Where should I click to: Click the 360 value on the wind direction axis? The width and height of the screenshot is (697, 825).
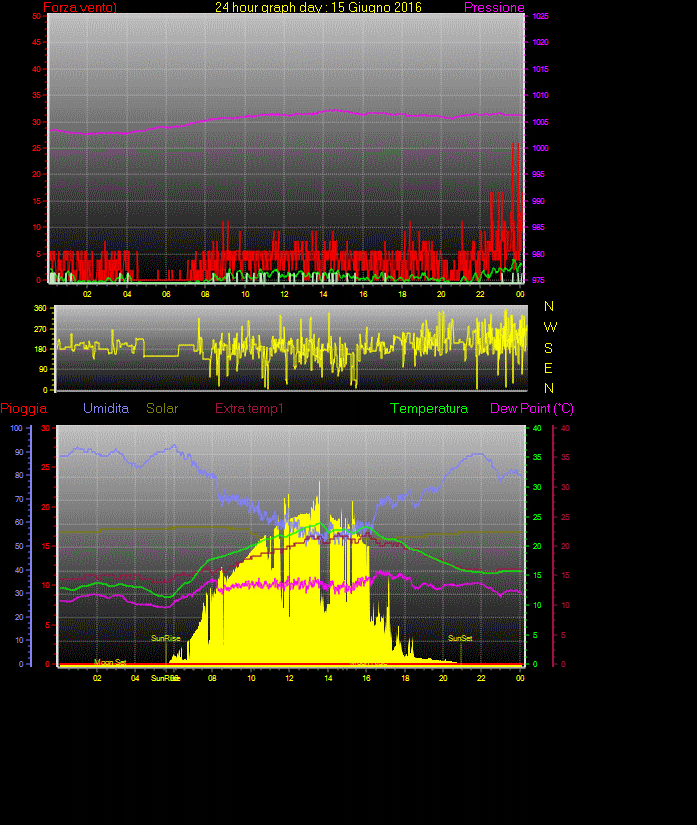coord(41,308)
